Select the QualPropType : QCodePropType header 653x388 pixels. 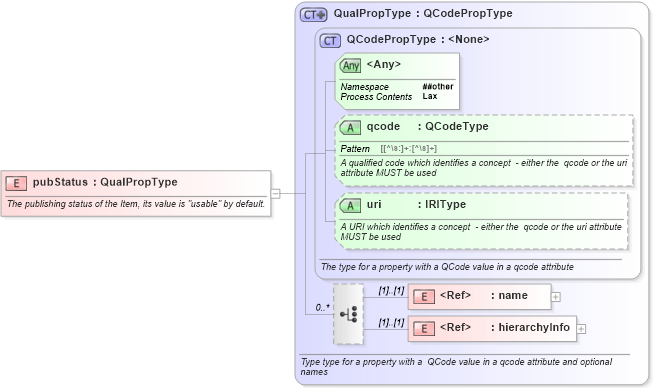pos(423,13)
